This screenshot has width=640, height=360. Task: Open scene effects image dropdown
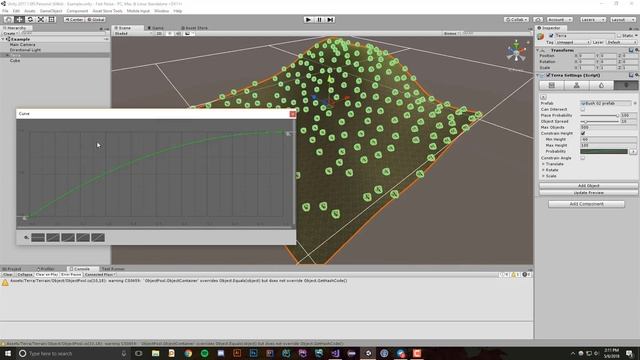(189, 33)
